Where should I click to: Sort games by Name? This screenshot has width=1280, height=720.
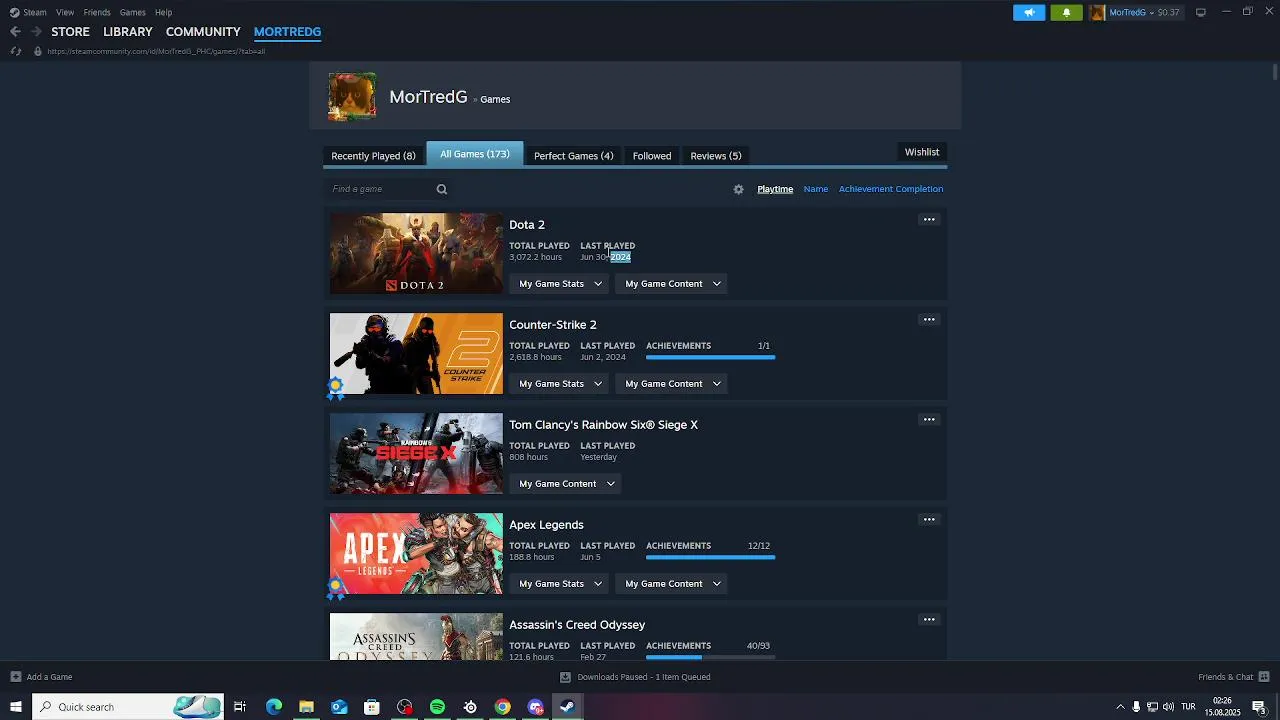tap(816, 189)
